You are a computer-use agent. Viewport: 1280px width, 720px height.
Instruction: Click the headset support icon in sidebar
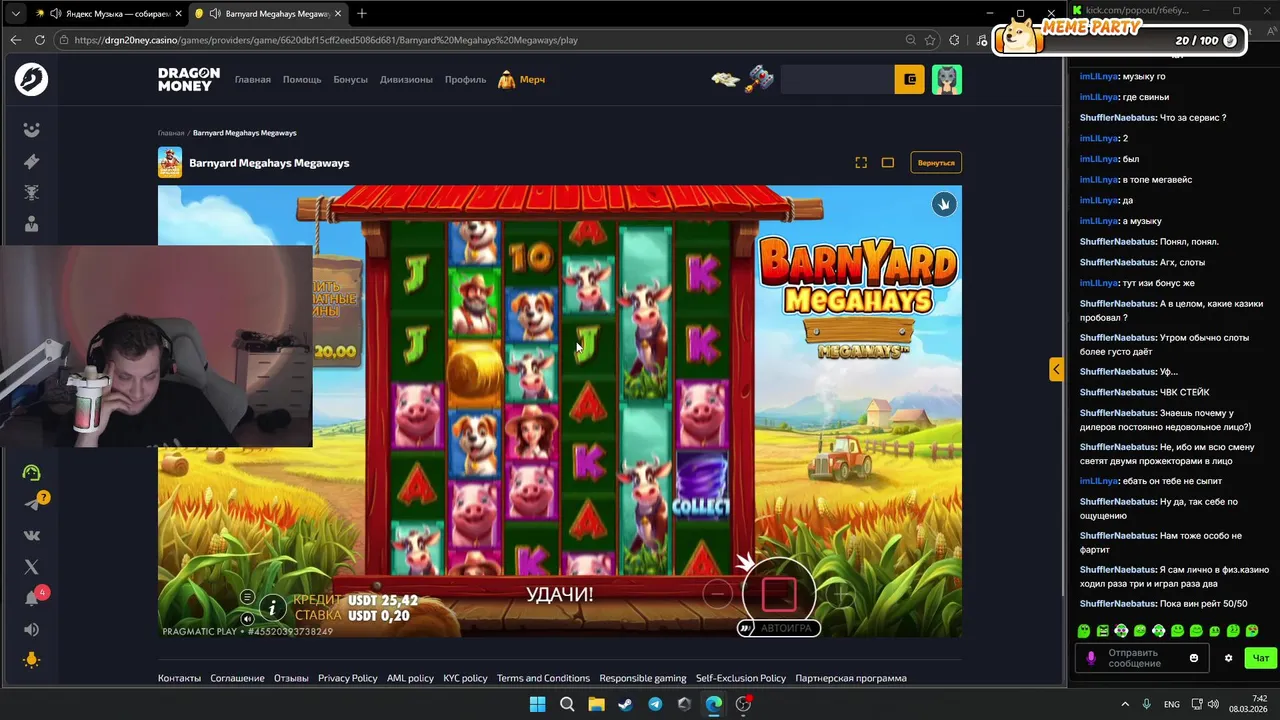(x=32, y=472)
